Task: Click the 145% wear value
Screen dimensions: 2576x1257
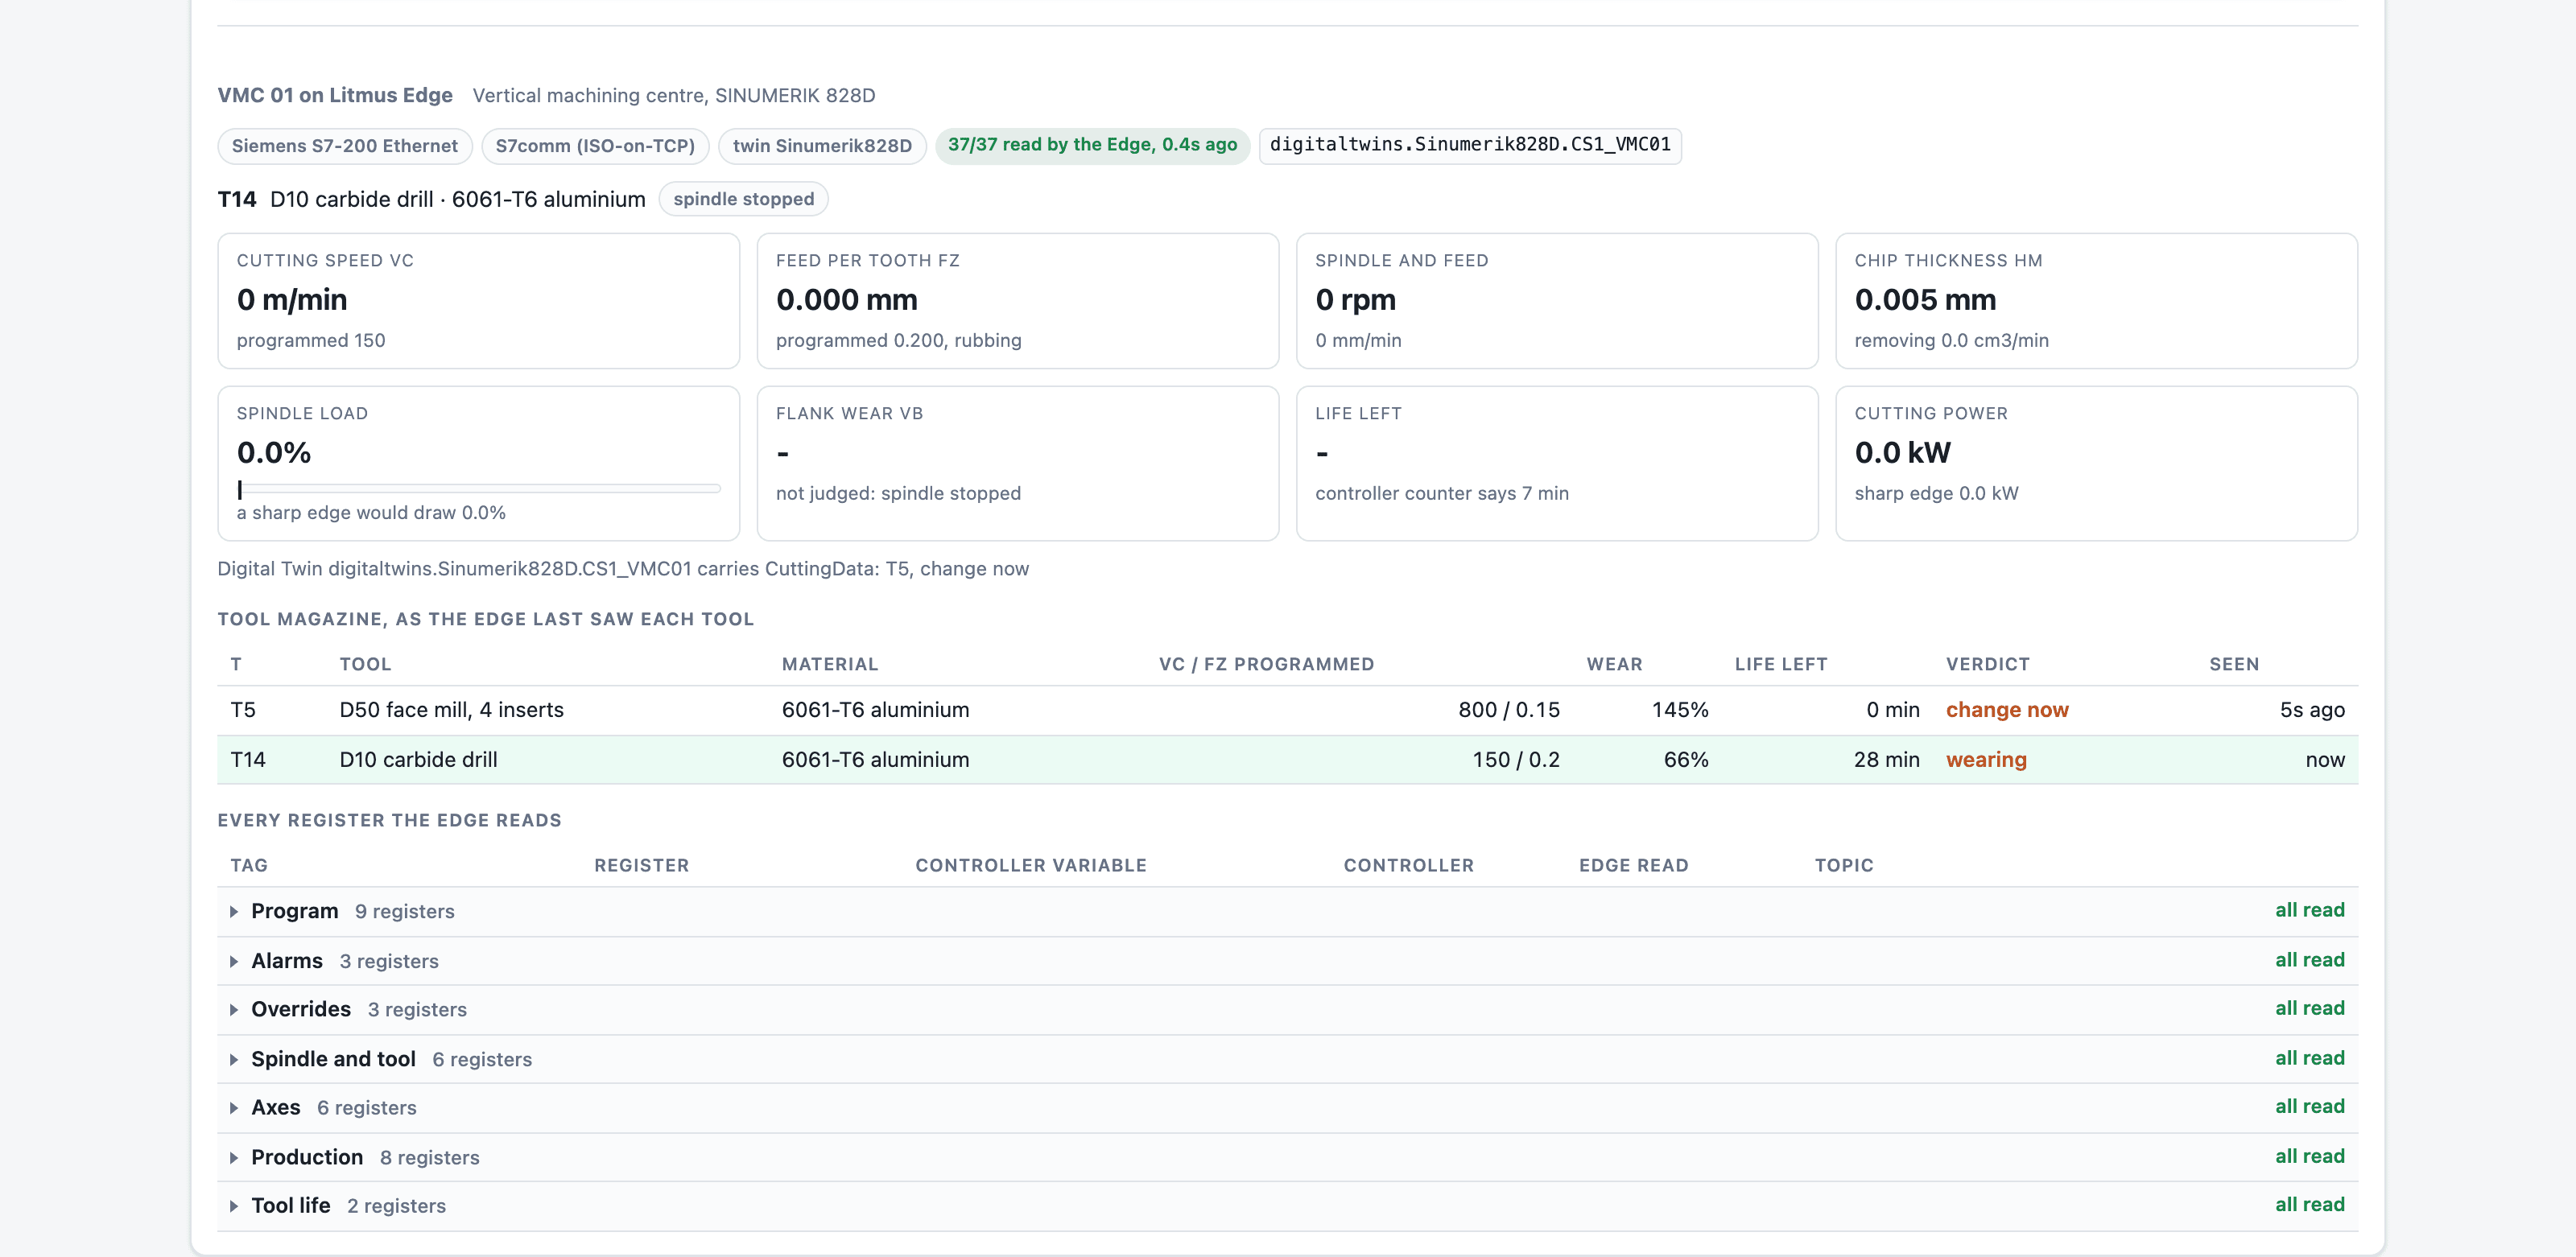Action: tap(1680, 710)
